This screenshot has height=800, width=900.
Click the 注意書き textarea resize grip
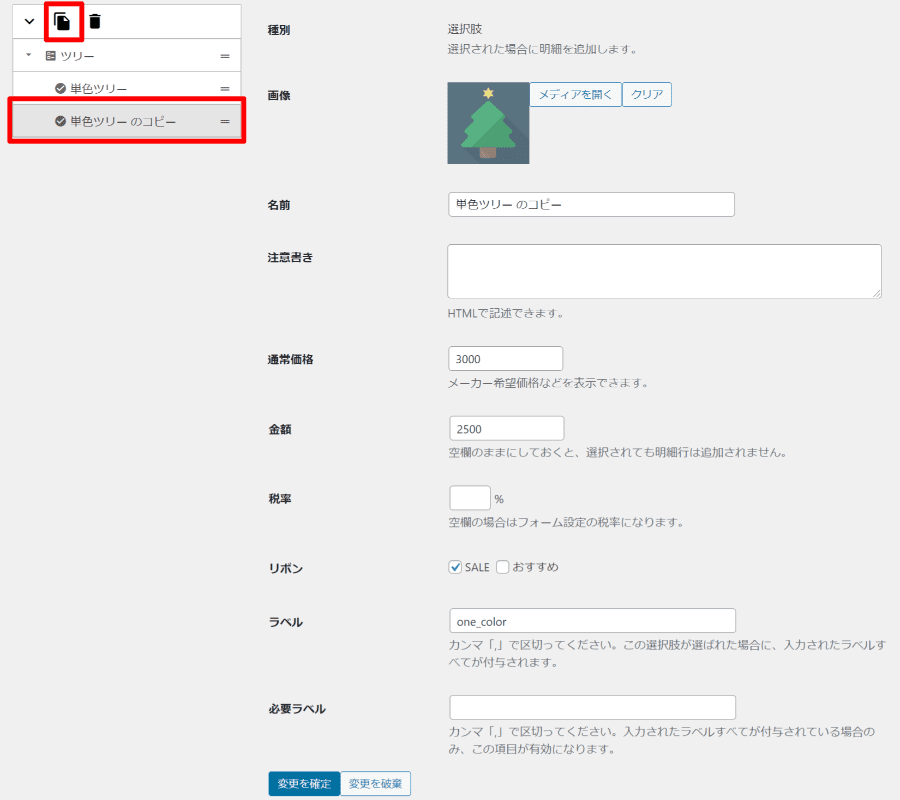tap(876, 293)
